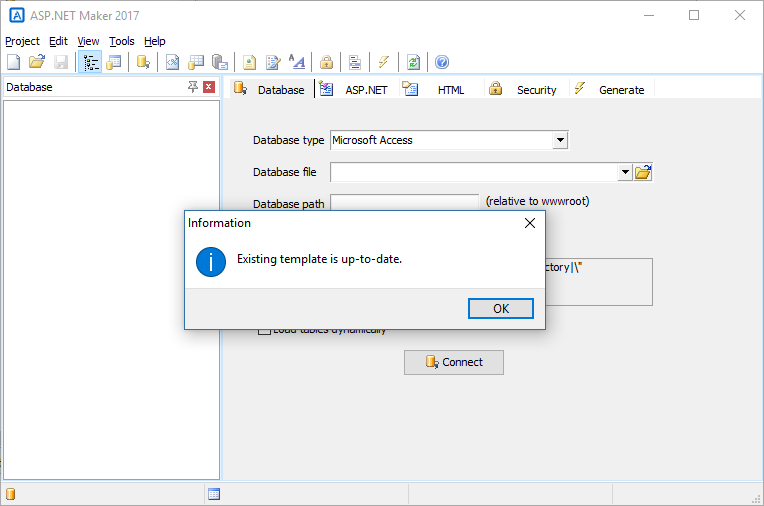Click the lightning bolt Generate toolbar icon
The height and width of the screenshot is (506, 764).
(384, 62)
